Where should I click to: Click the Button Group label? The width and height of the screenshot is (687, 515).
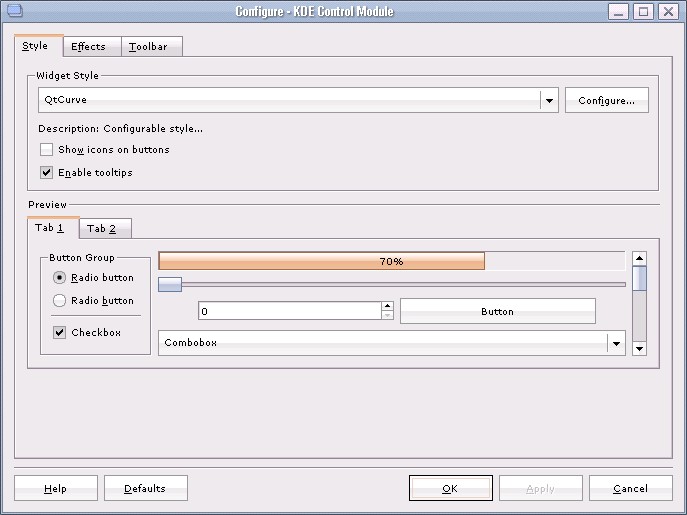coord(82,257)
